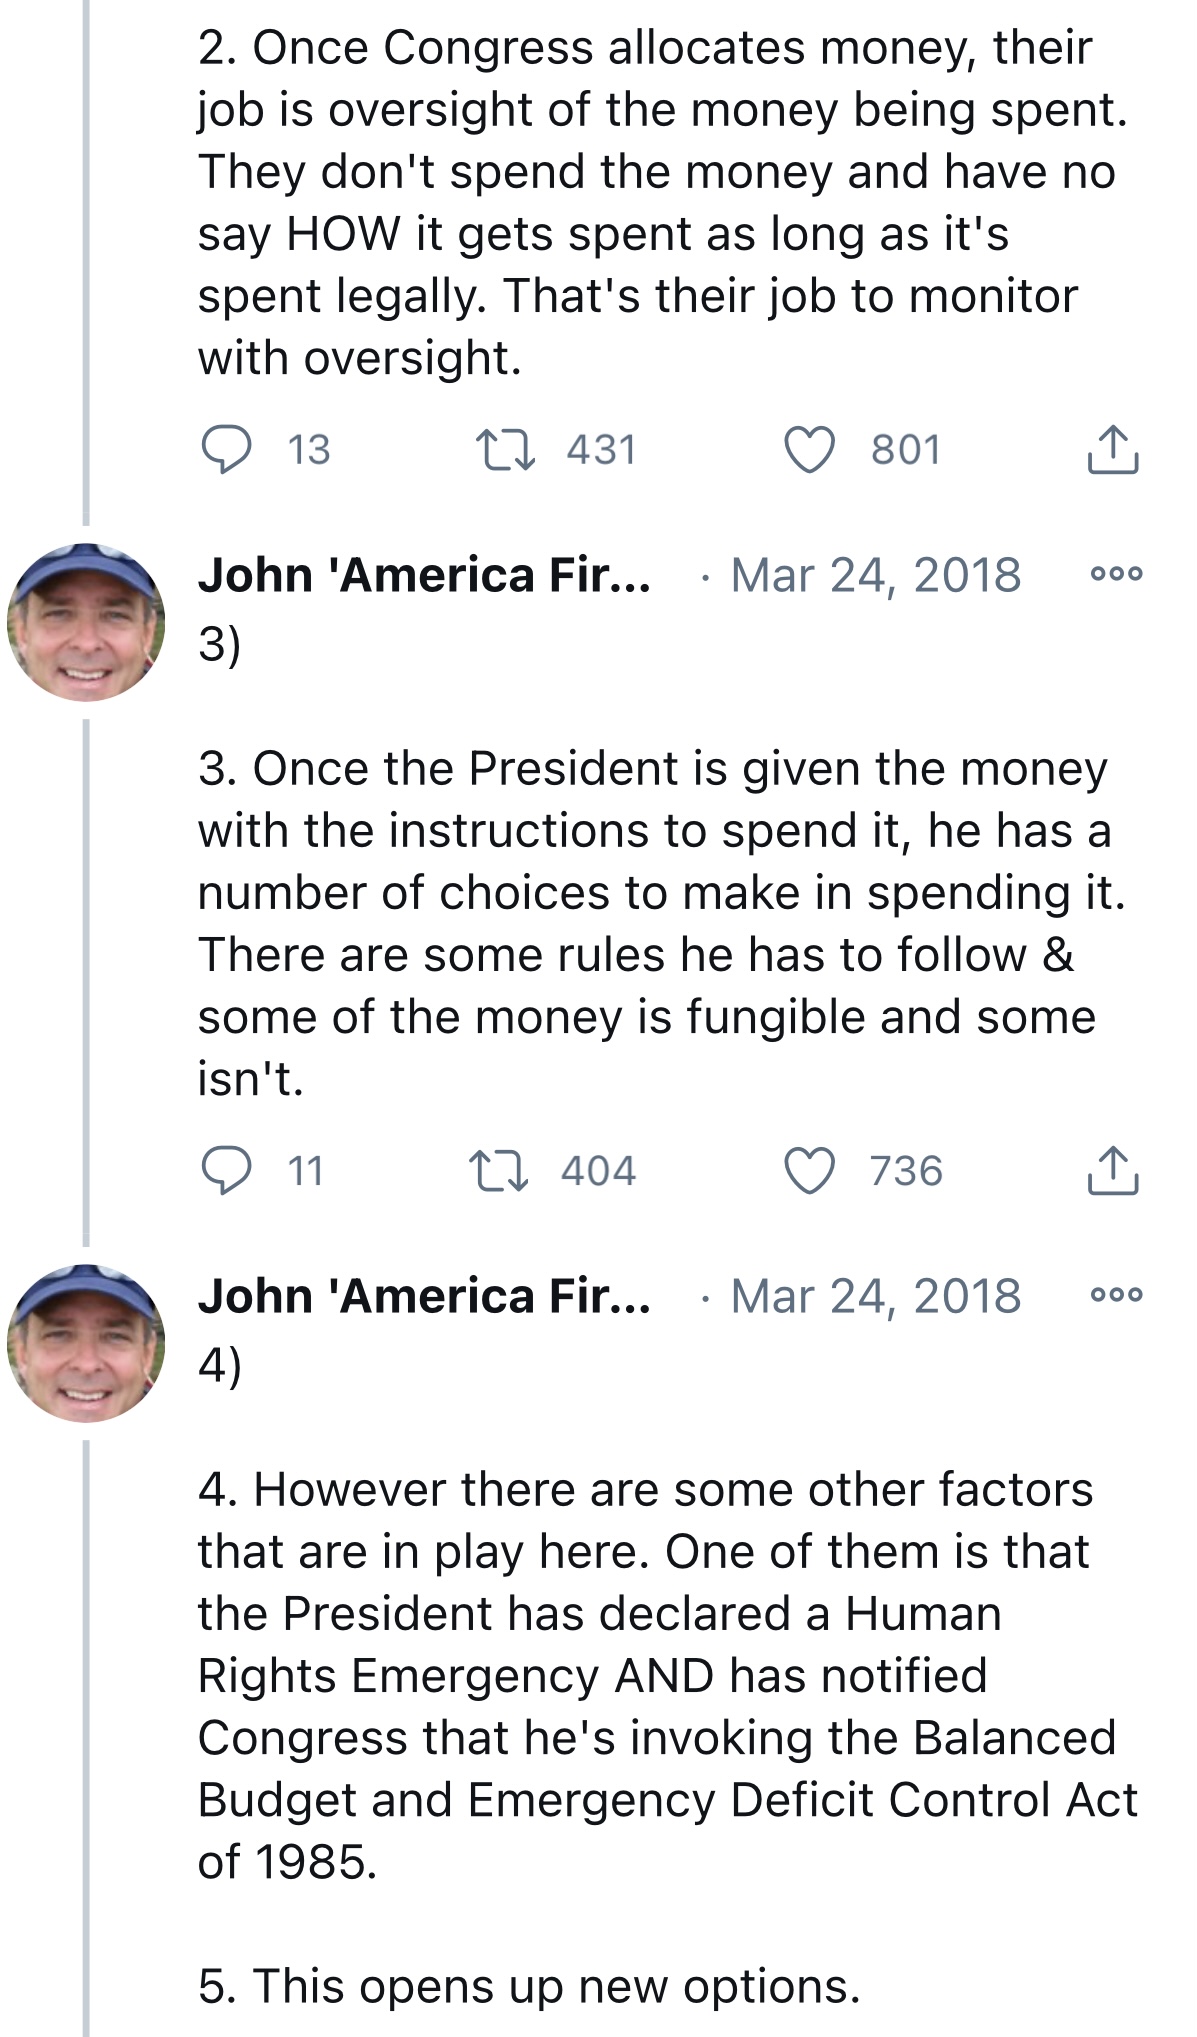Open the tweet about Human Rights Emergency

pyautogui.click(x=667, y=1675)
